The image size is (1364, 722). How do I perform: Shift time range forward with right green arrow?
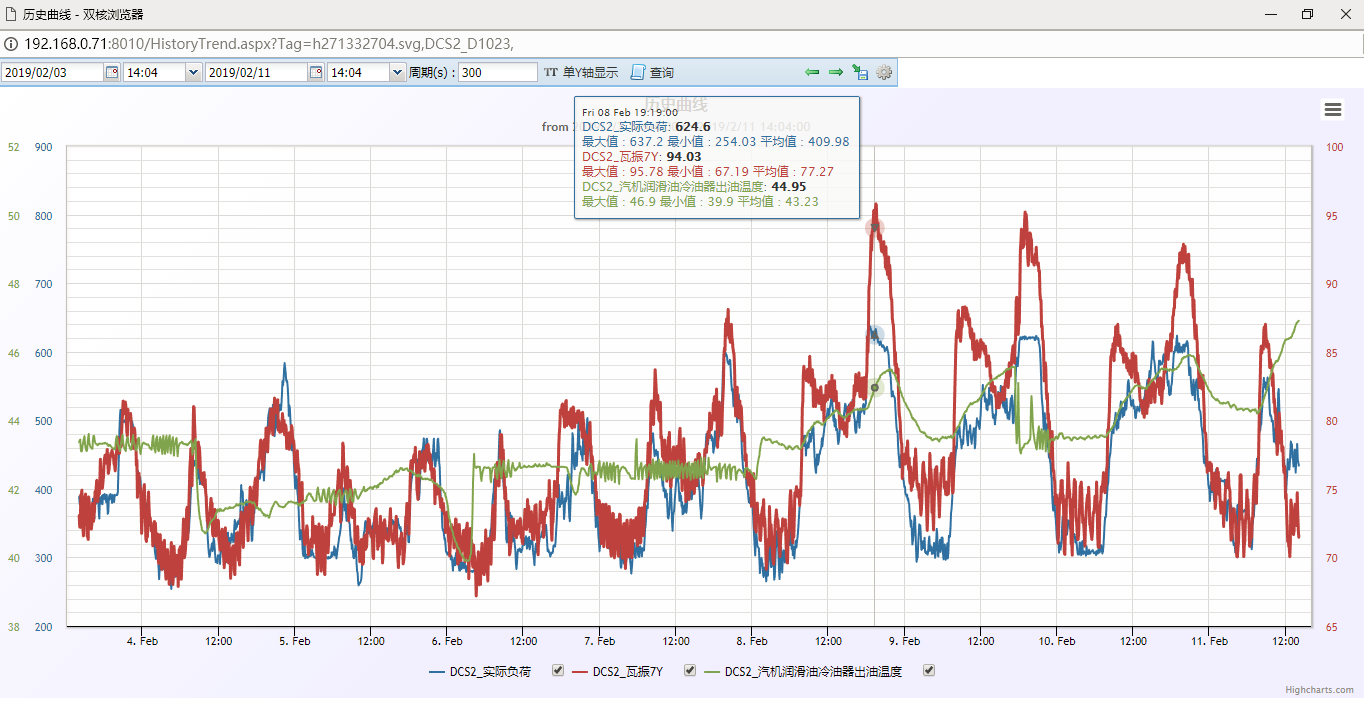(x=836, y=72)
